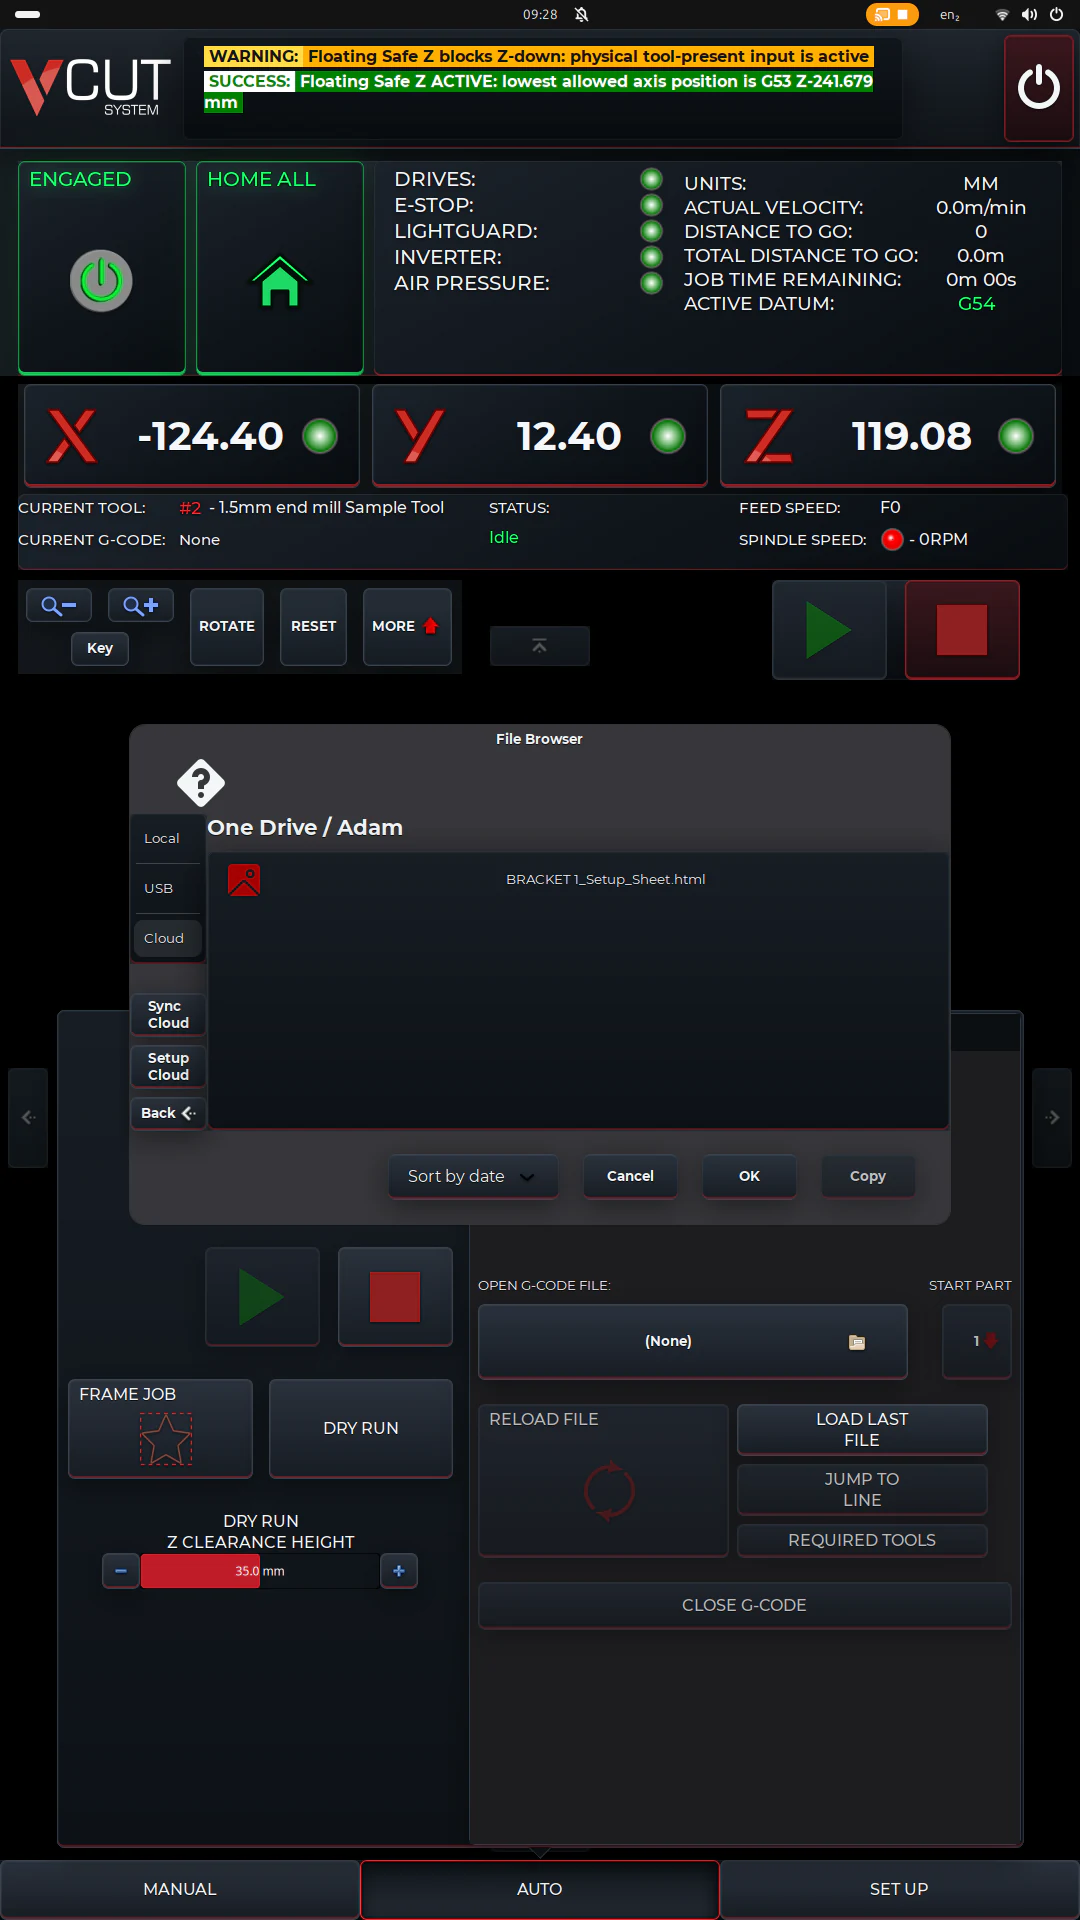Cancel the File Browser dialog
Screen dimensions: 1080x1920
(x=630, y=1176)
